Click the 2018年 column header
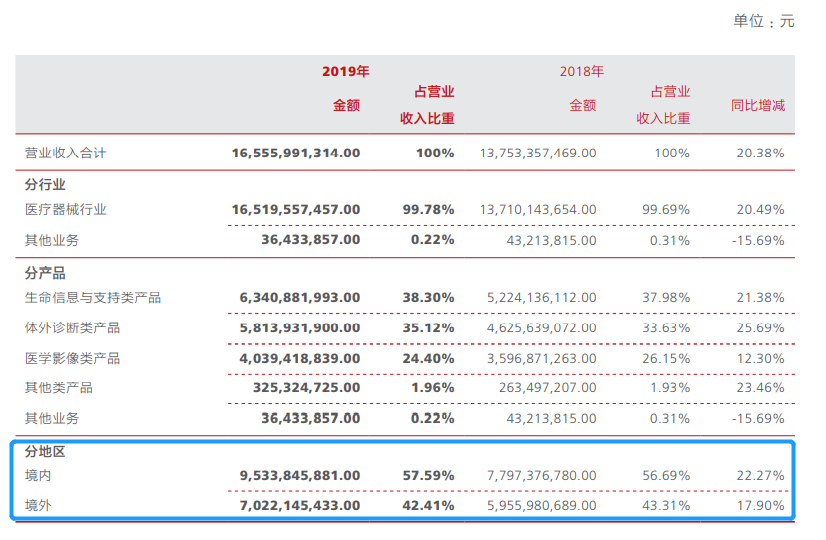 coord(582,71)
